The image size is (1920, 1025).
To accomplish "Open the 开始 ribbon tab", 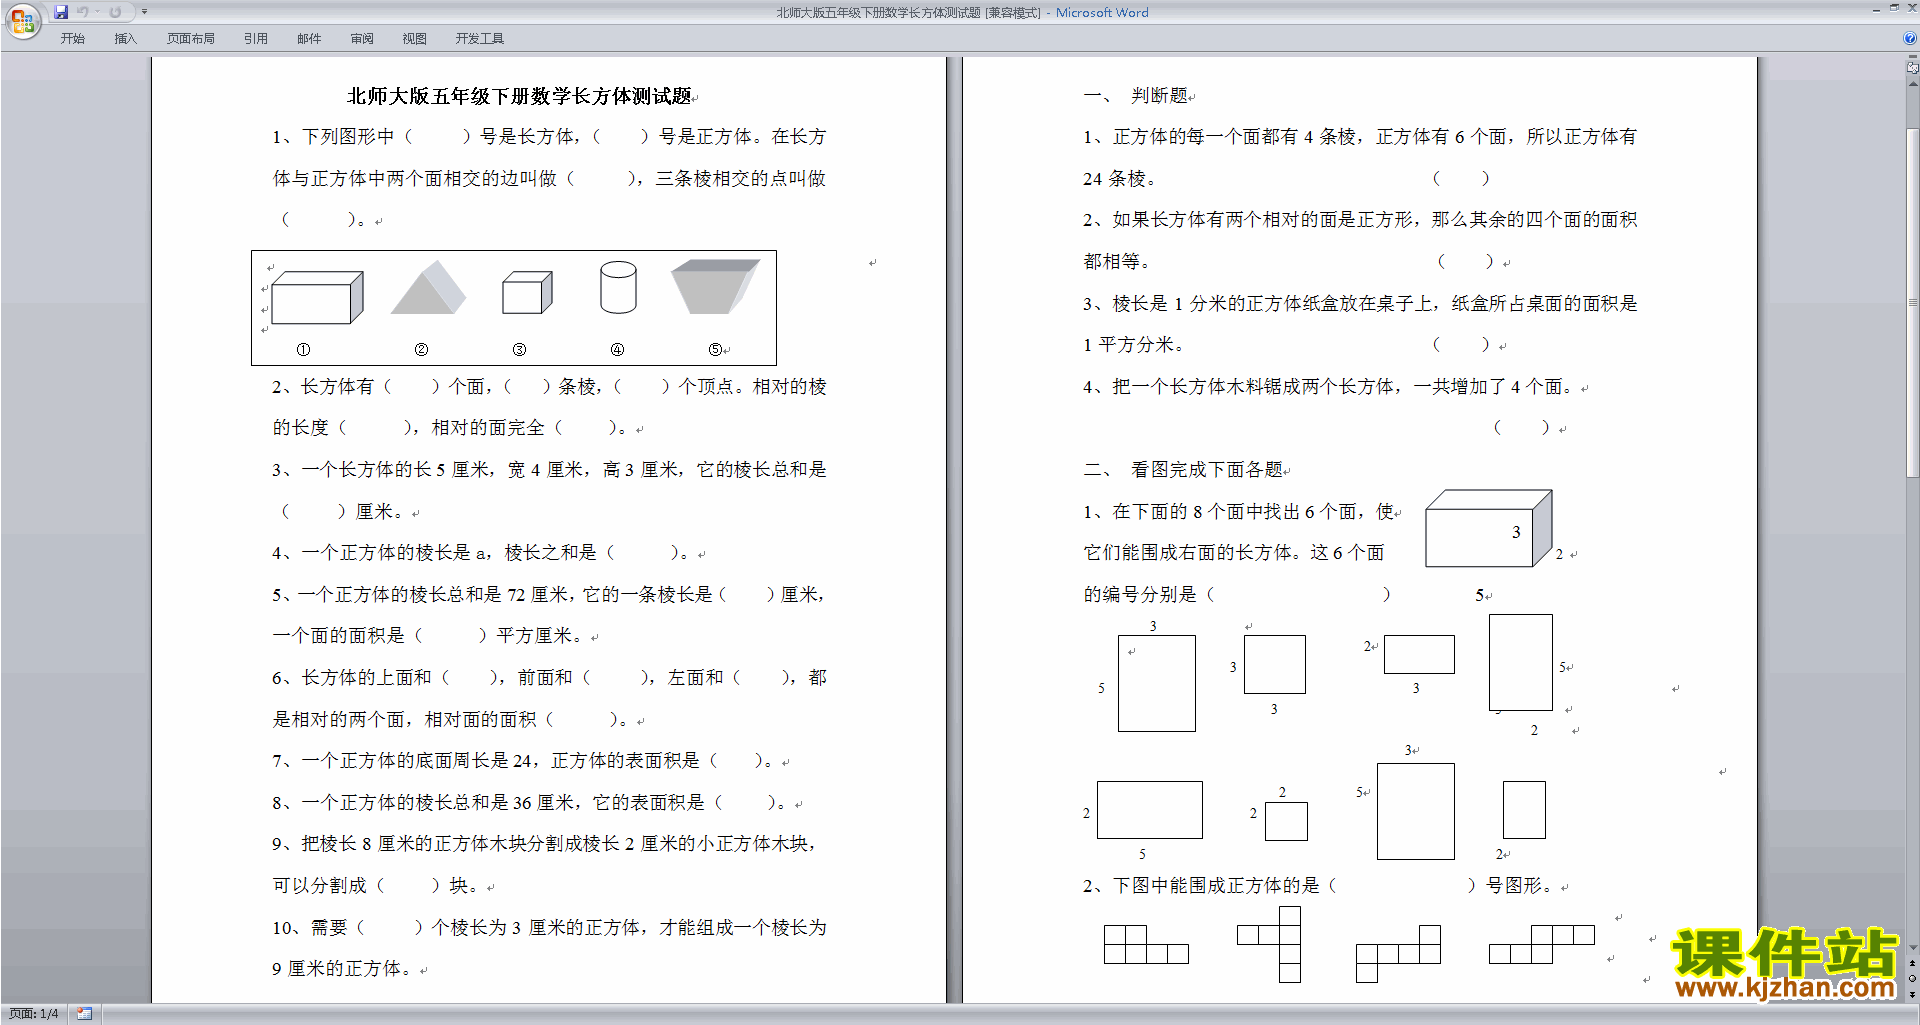I will [x=72, y=39].
